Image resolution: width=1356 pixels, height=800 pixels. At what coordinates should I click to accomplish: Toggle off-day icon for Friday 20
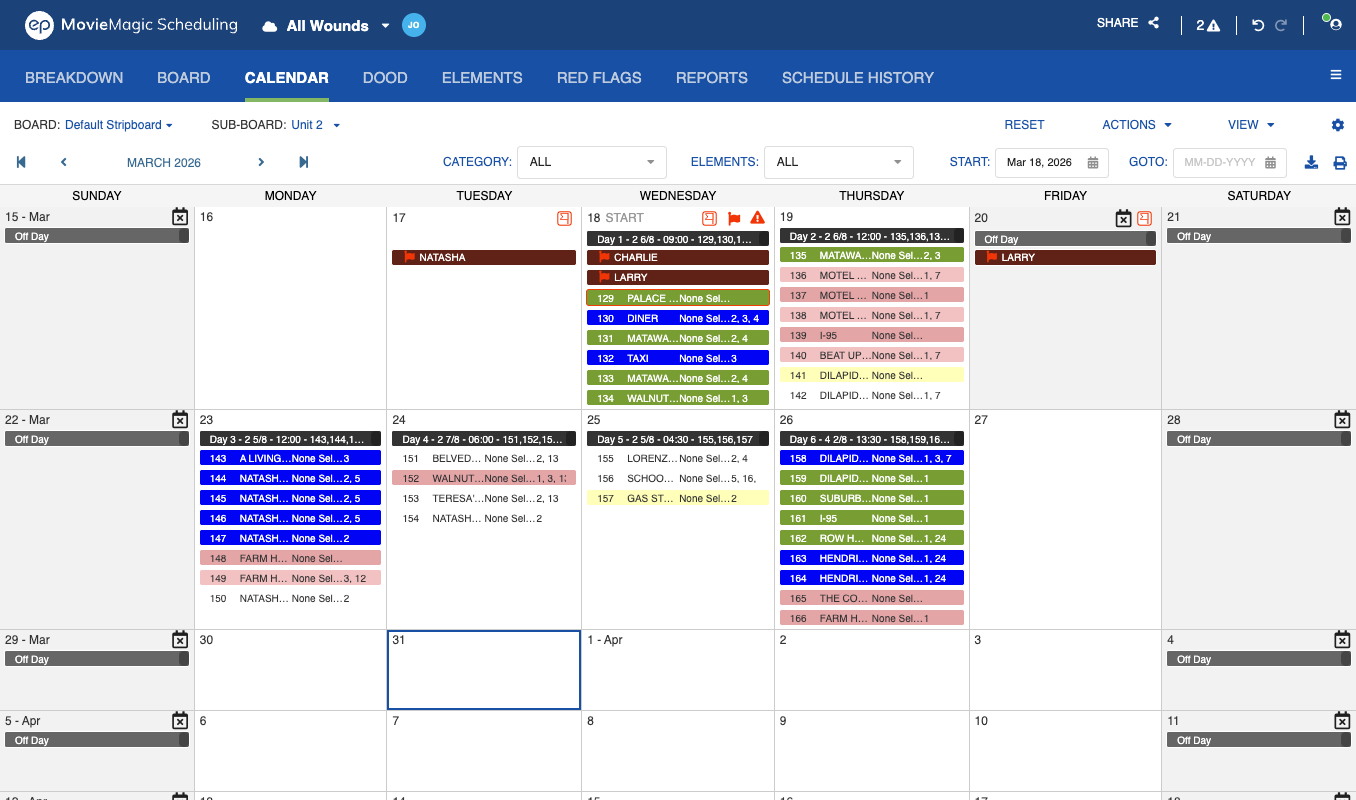(x=1123, y=218)
